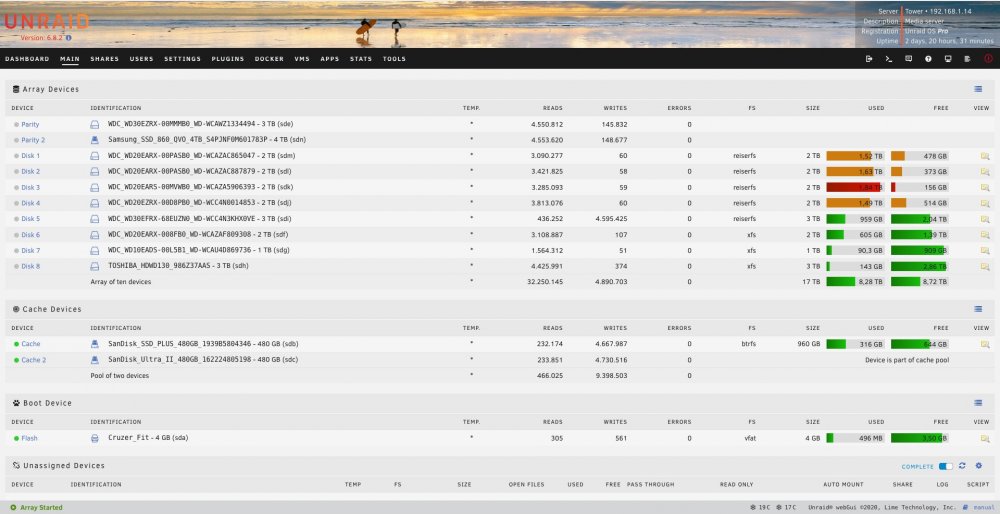Click the grey status dot beside Parity 2
The image size is (1000, 514).
click(17, 140)
